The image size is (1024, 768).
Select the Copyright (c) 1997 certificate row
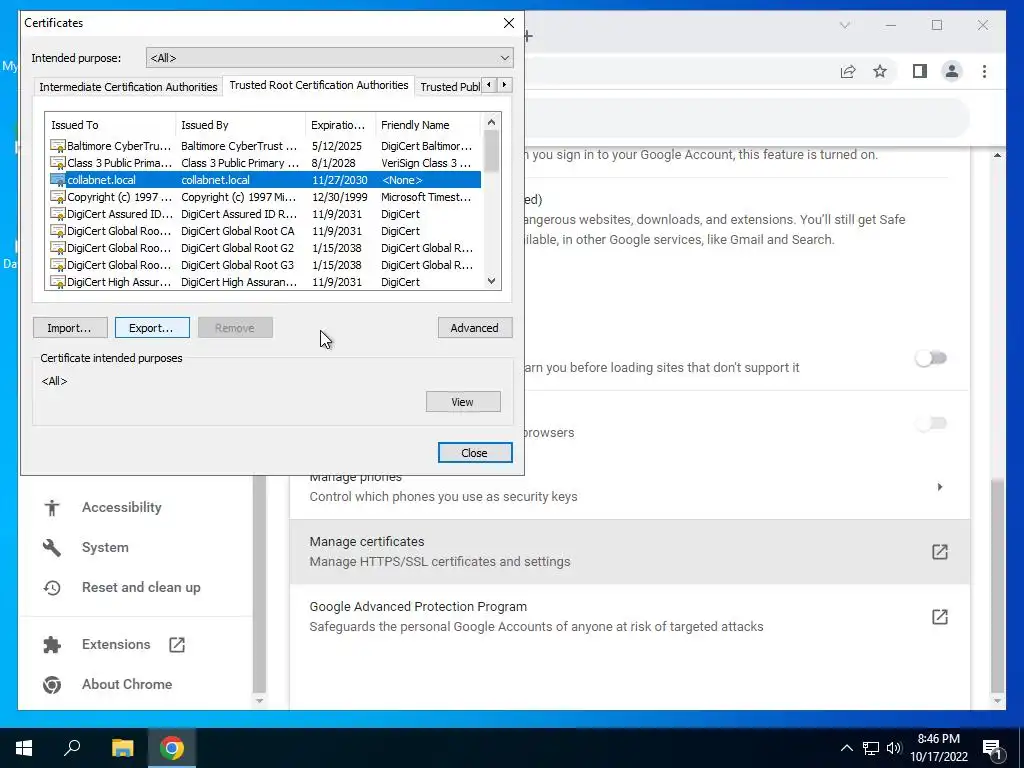[x=264, y=197]
